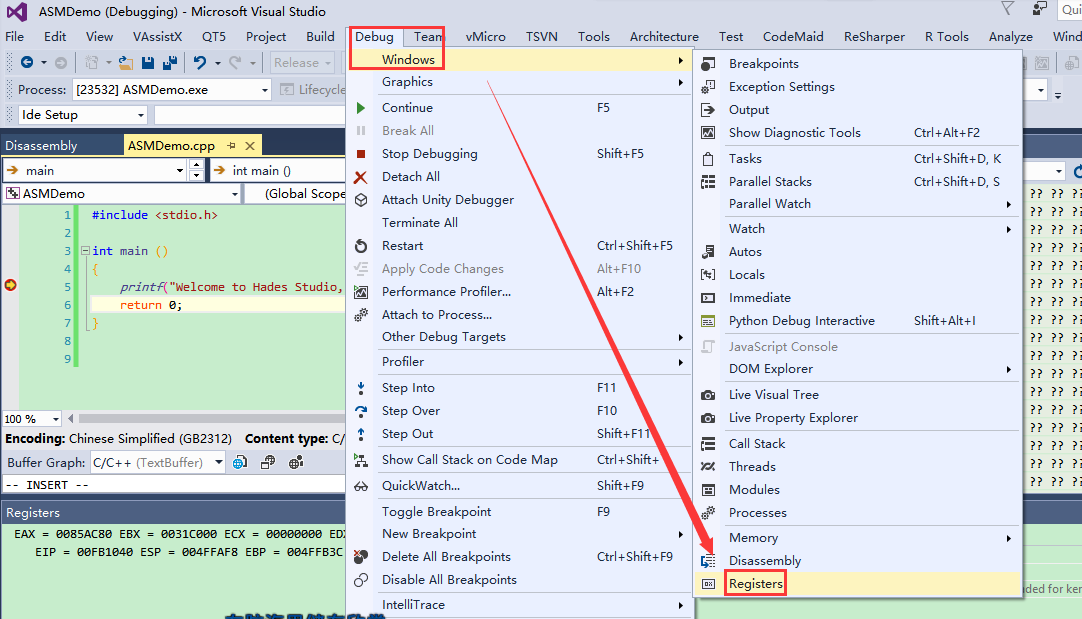Click the breakpoint marker on line 5
This screenshot has width=1082, height=619.
click(x=11, y=286)
